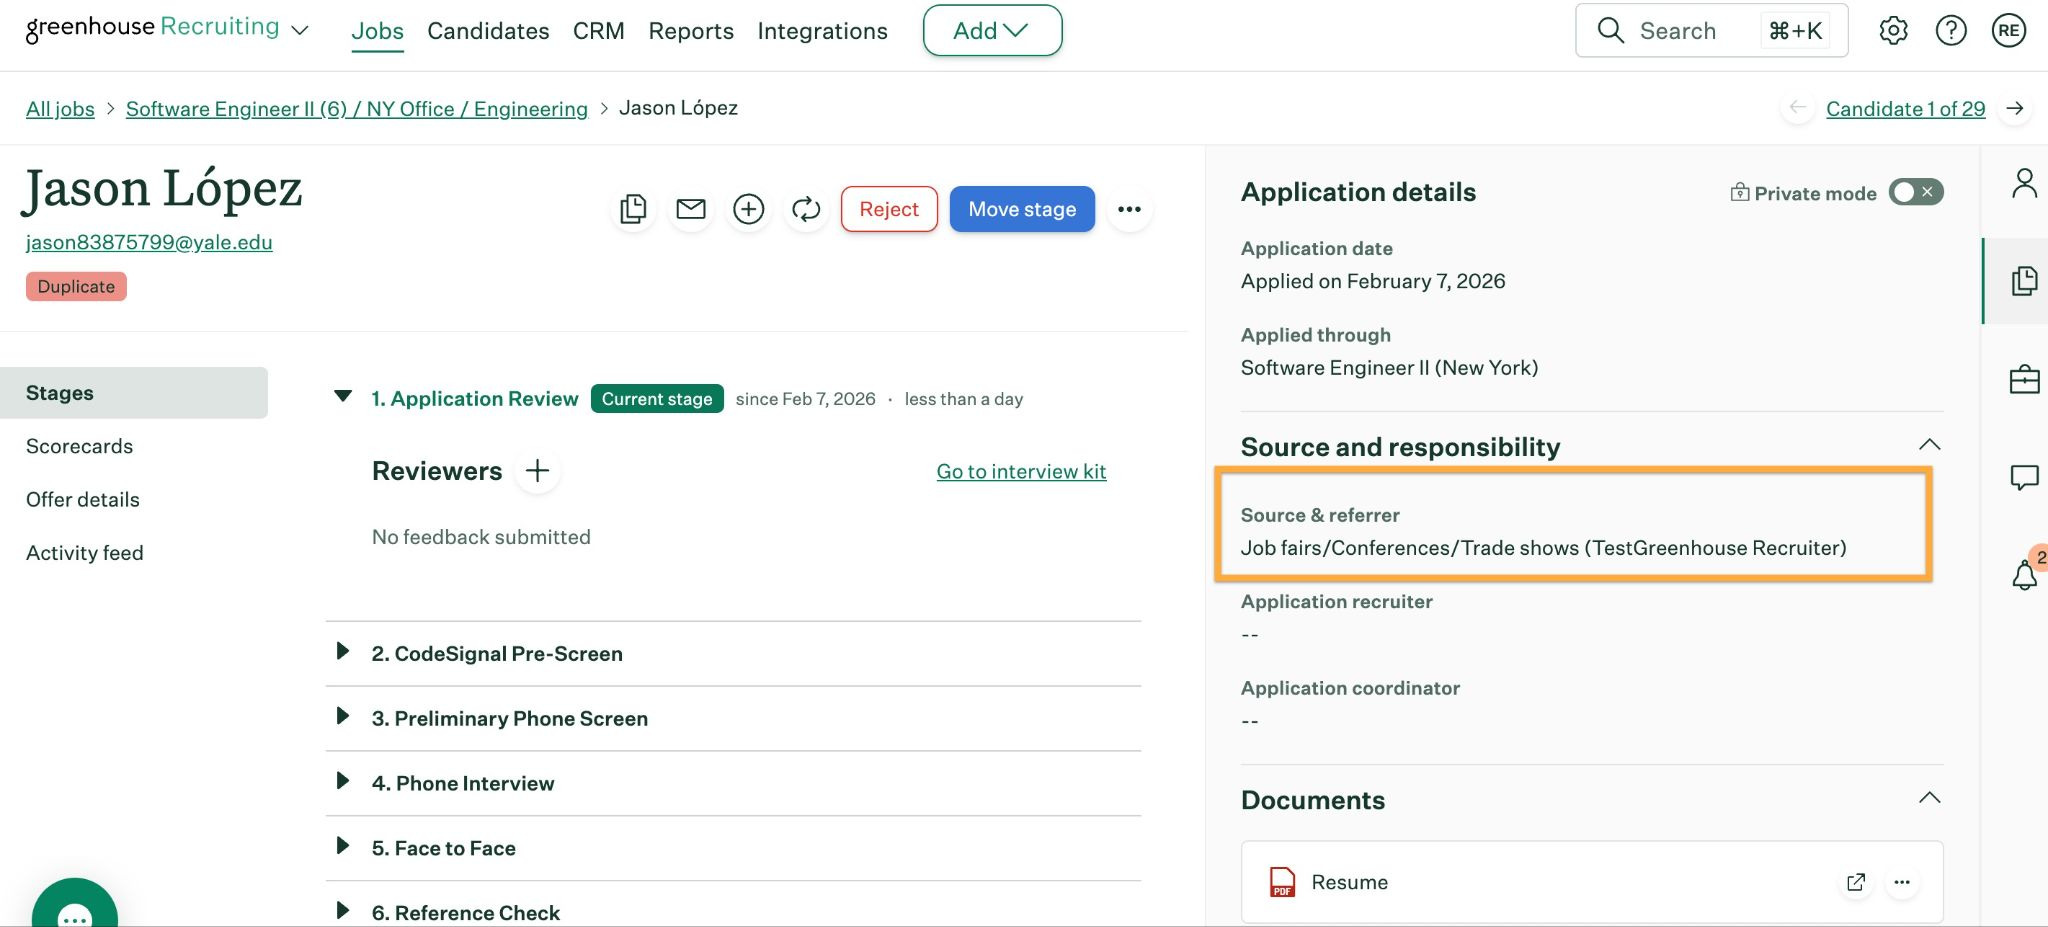Select the application details documents icon in sidebar
Viewport: 2048px width, 927px height.
tap(2024, 281)
